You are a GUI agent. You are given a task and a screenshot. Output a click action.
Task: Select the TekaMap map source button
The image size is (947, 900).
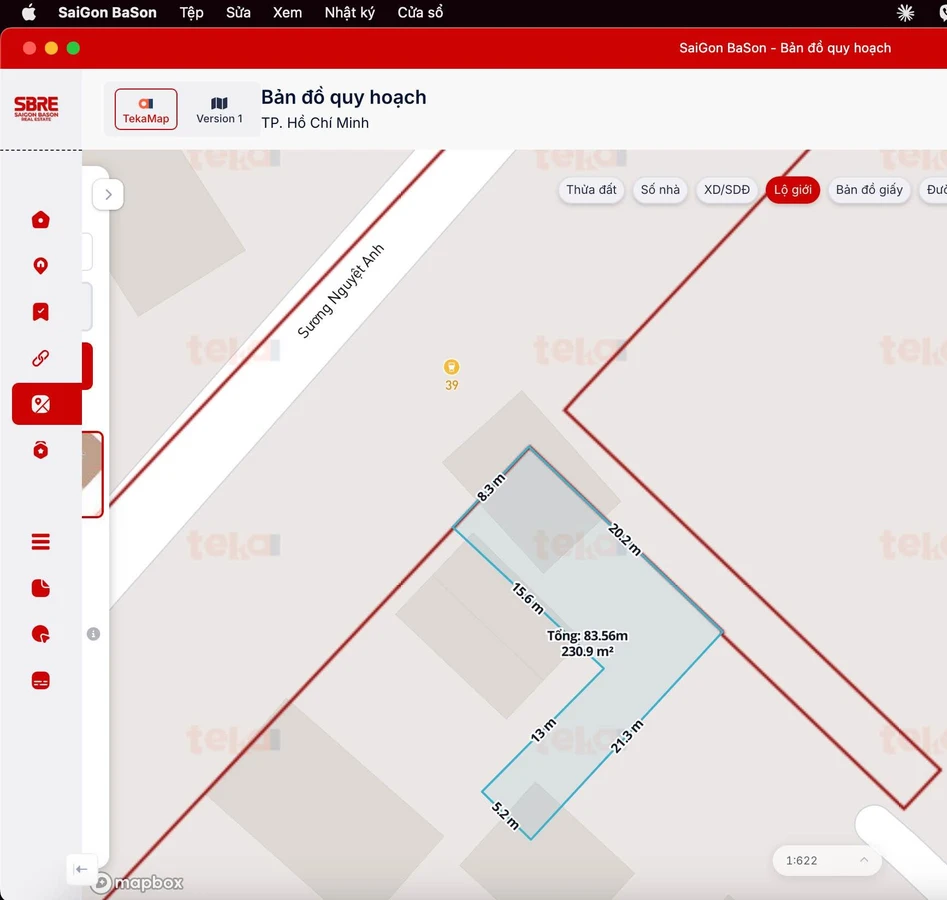[x=146, y=109]
